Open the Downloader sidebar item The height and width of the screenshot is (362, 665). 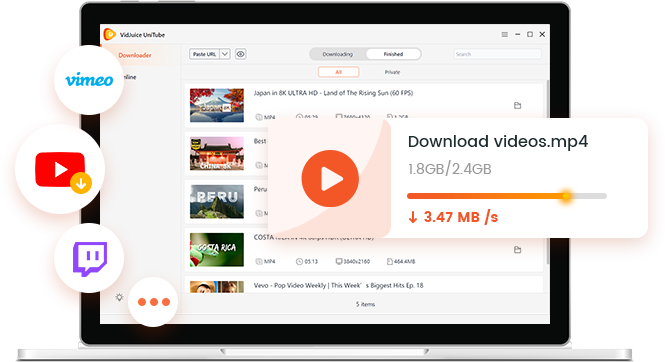pyautogui.click(x=135, y=55)
